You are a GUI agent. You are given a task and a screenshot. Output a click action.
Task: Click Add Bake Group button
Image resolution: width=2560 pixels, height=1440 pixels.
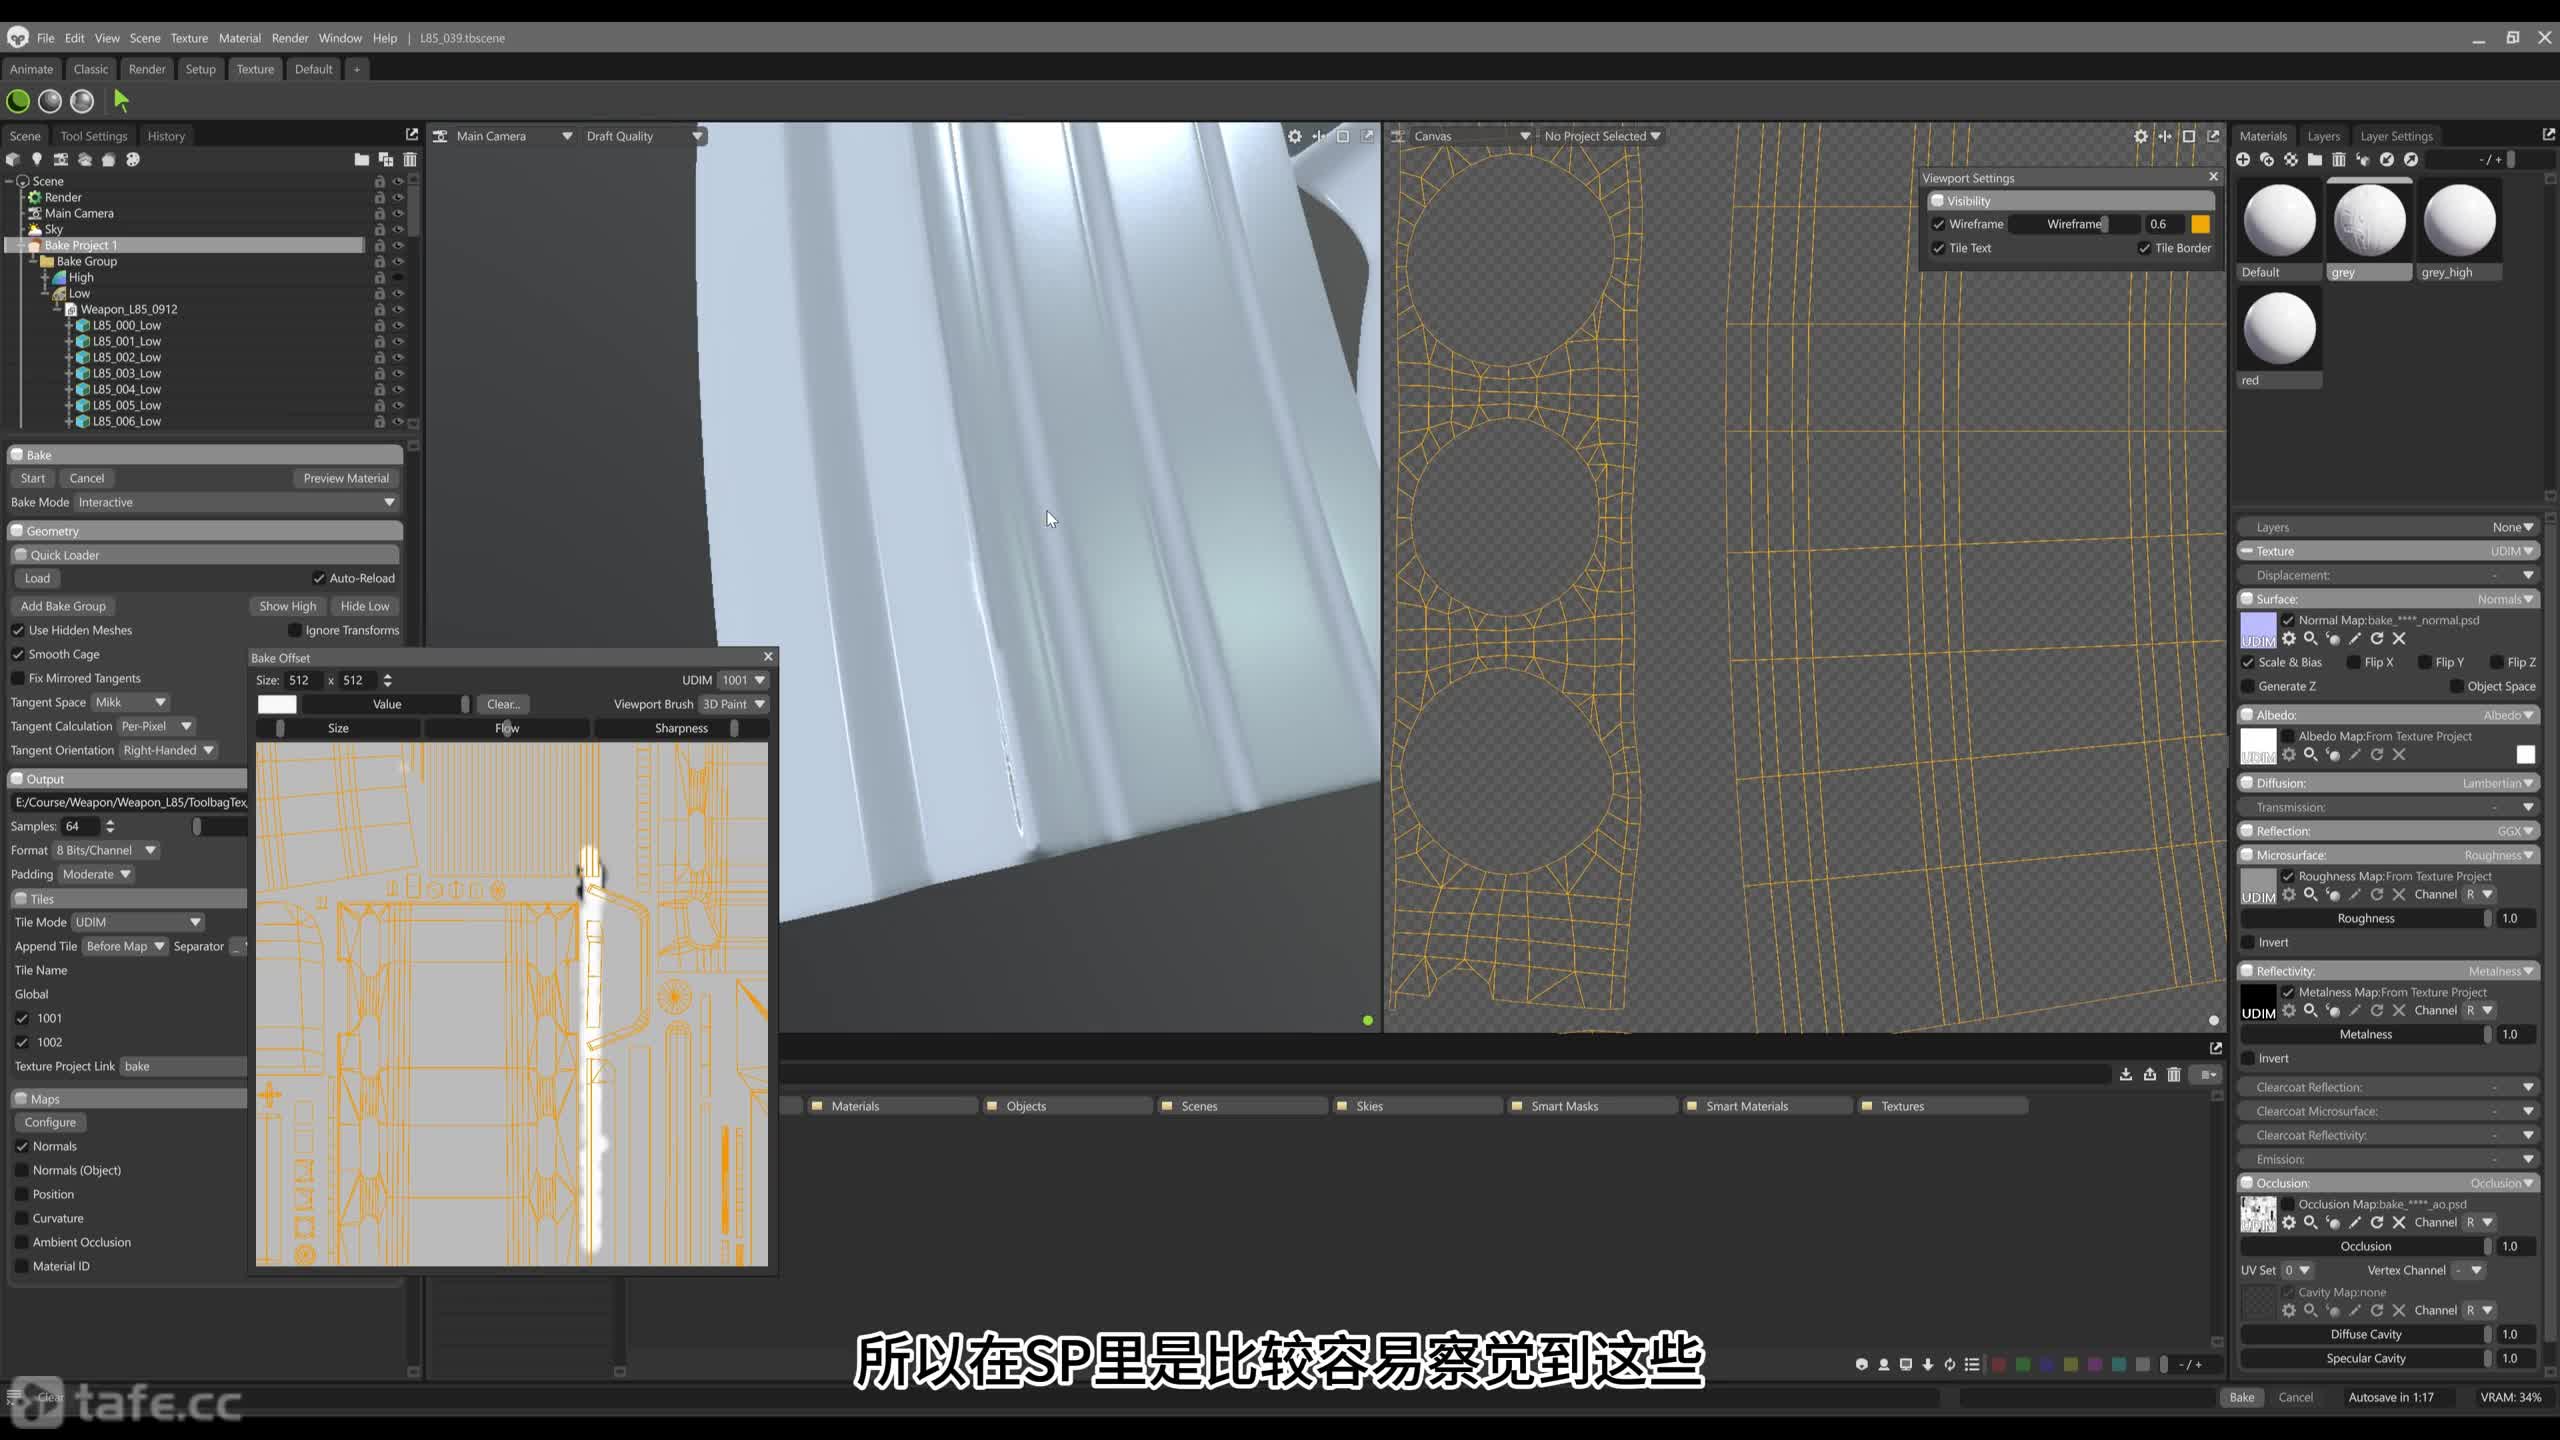[63, 606]
